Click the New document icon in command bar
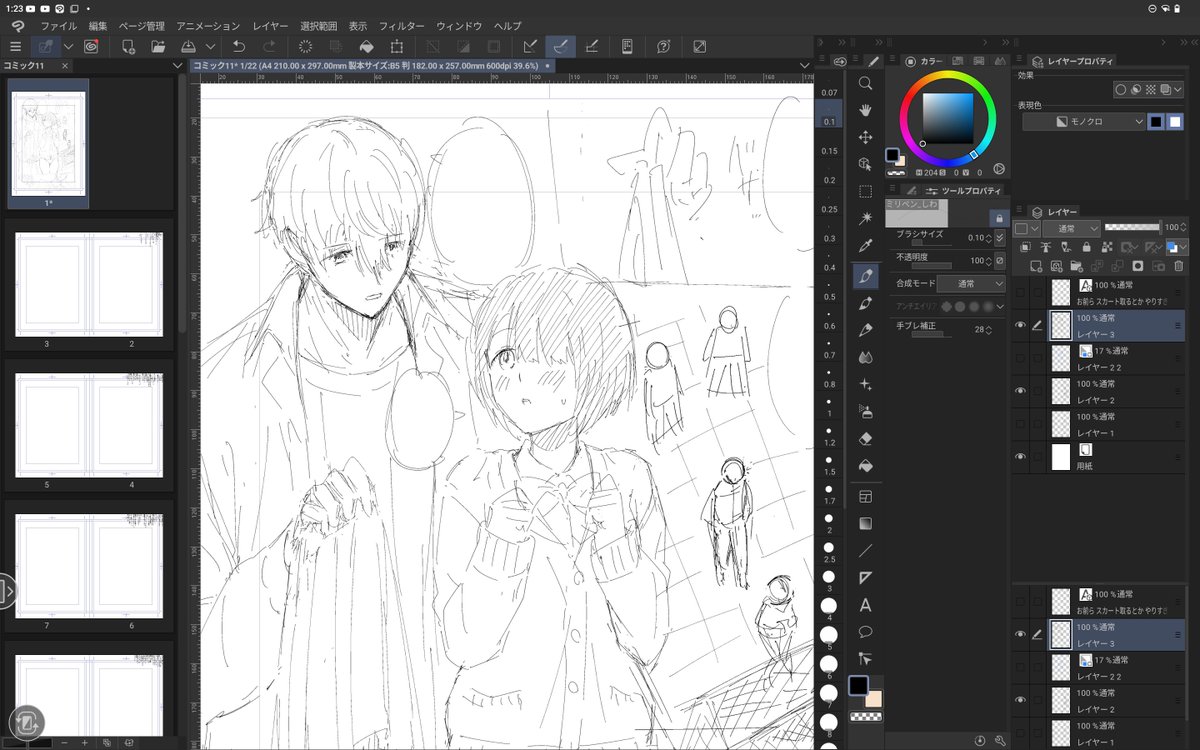 128,46
